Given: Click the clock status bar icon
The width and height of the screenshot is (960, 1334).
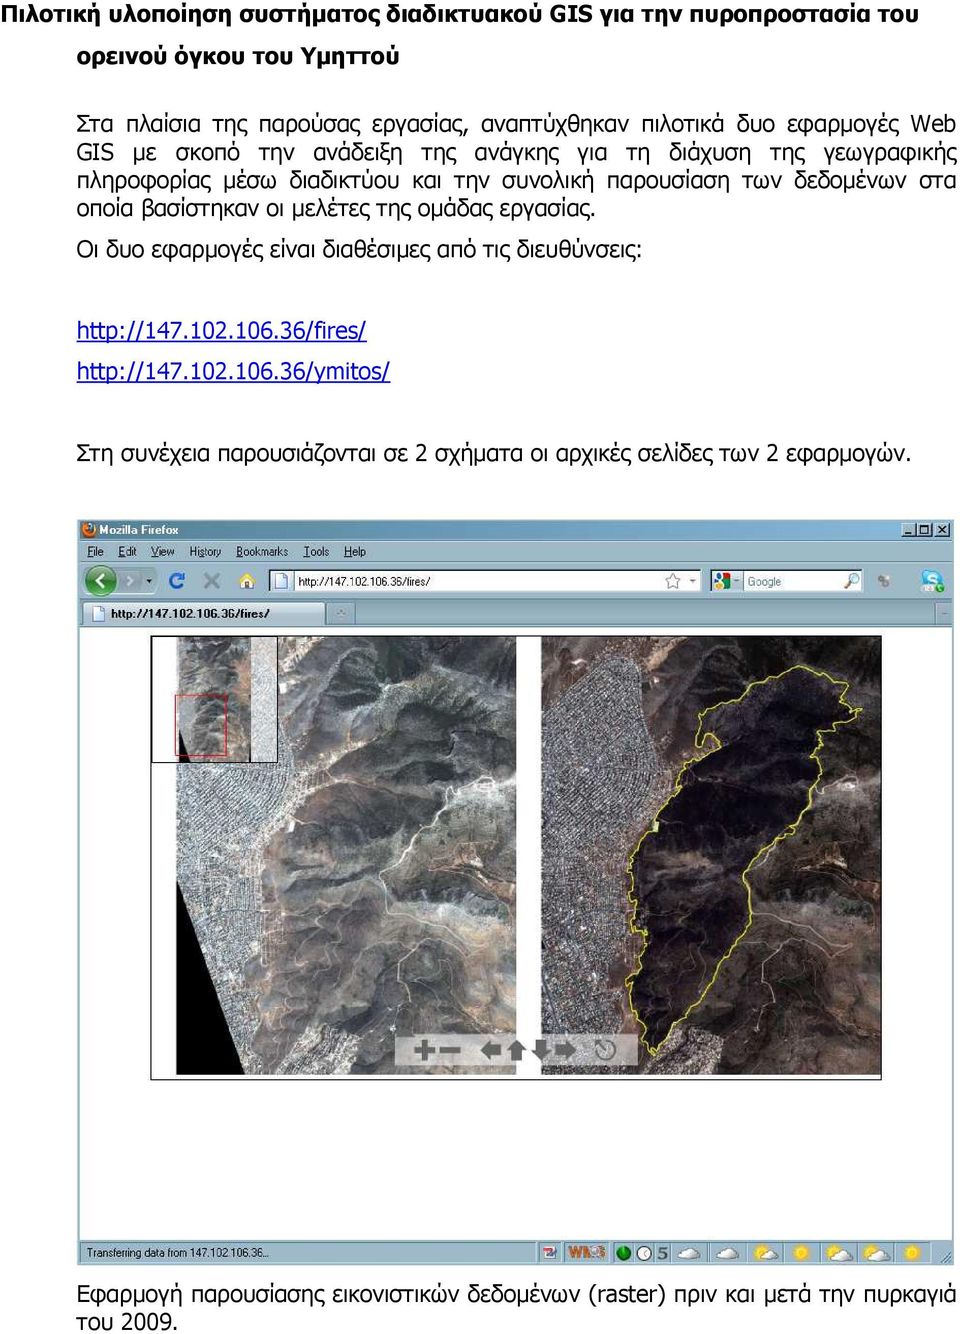Looking at the screenshot, I should 645,1253.
